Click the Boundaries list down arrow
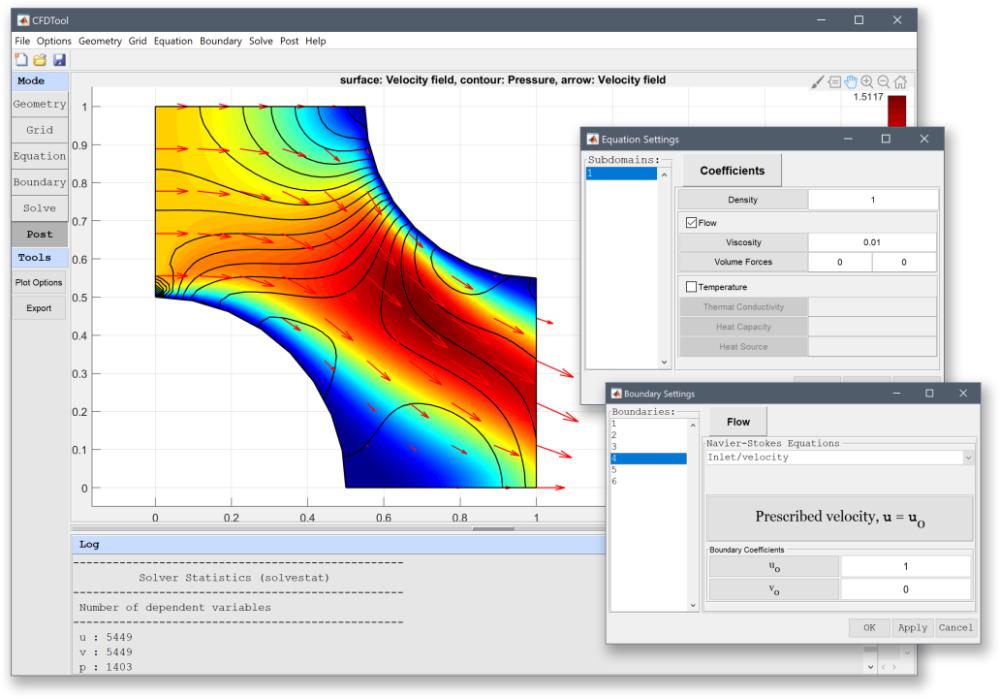Viewport: 1000px width, 698px height. (x=693, y=605)
